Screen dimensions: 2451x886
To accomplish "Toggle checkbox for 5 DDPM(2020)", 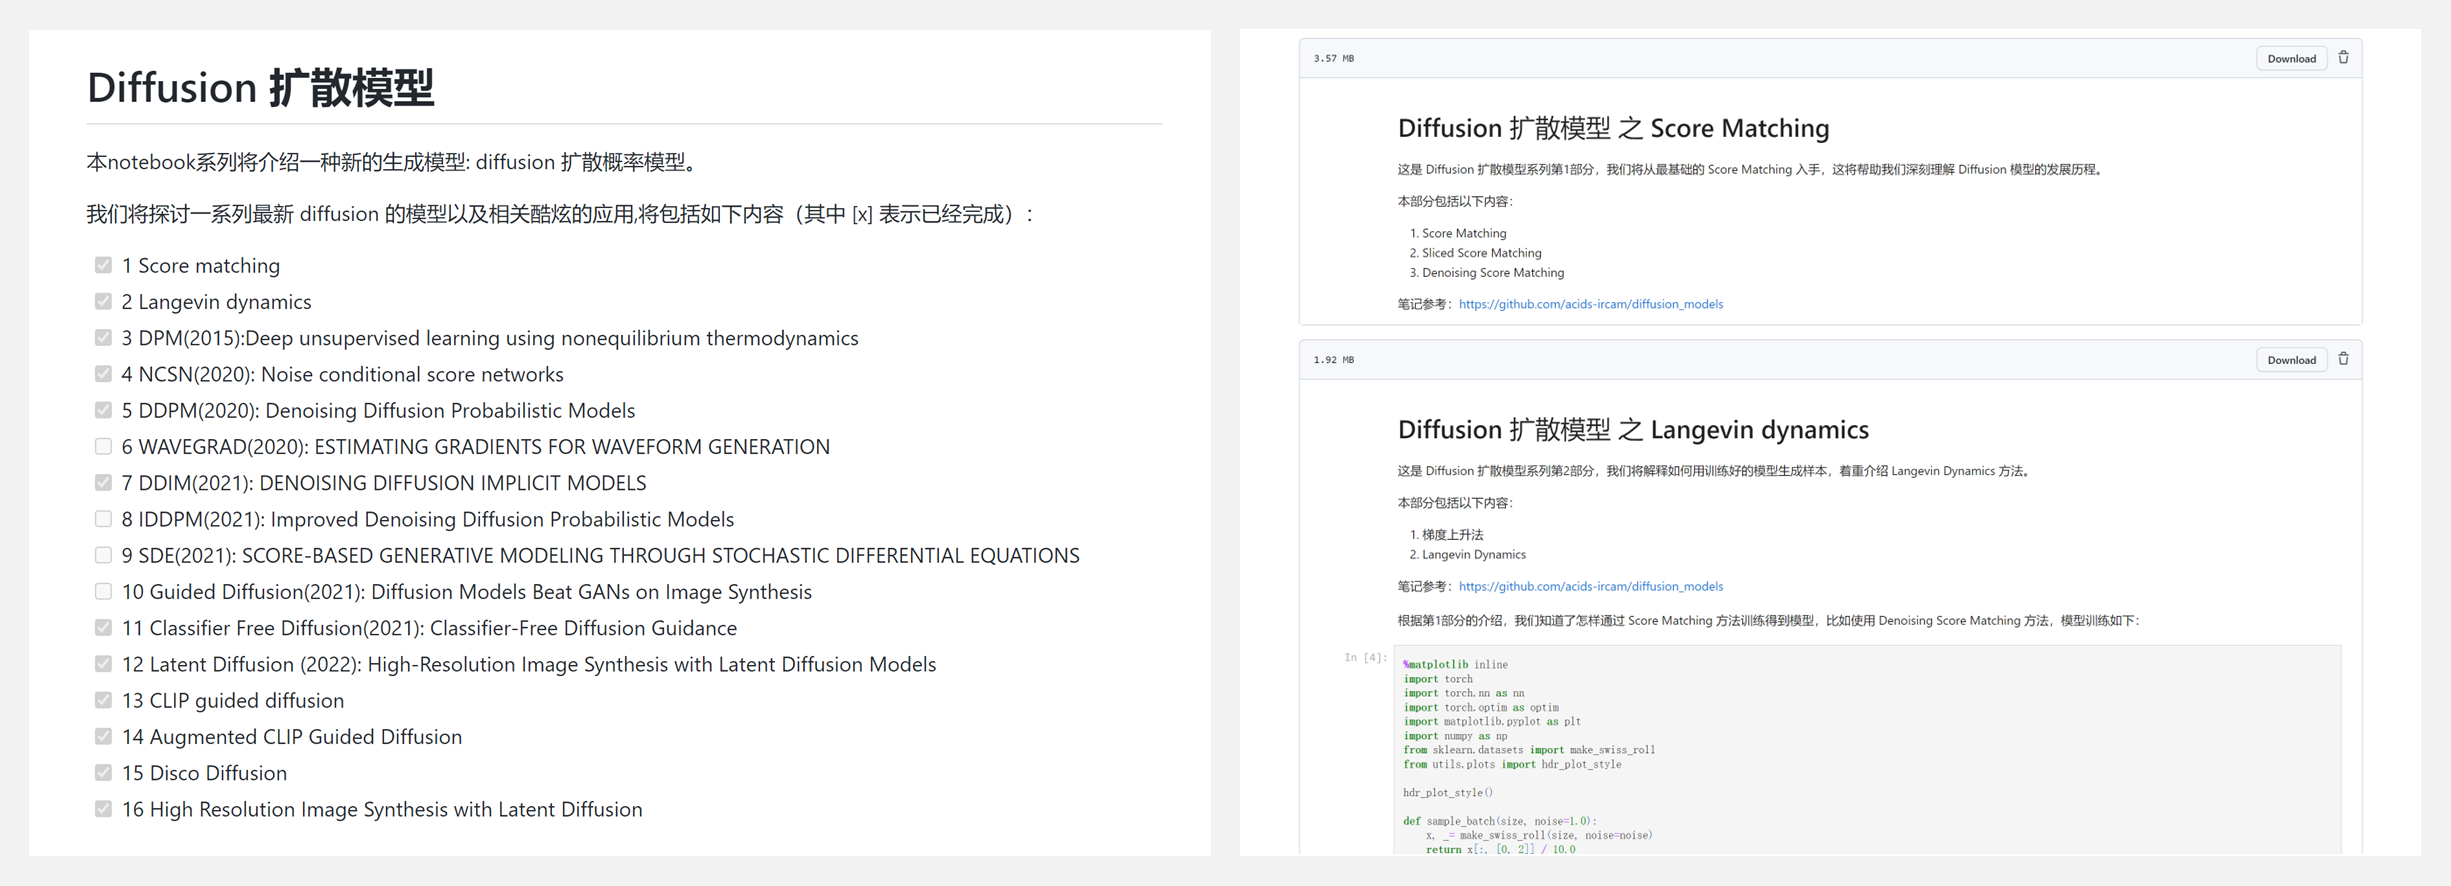I will (103, 410).
